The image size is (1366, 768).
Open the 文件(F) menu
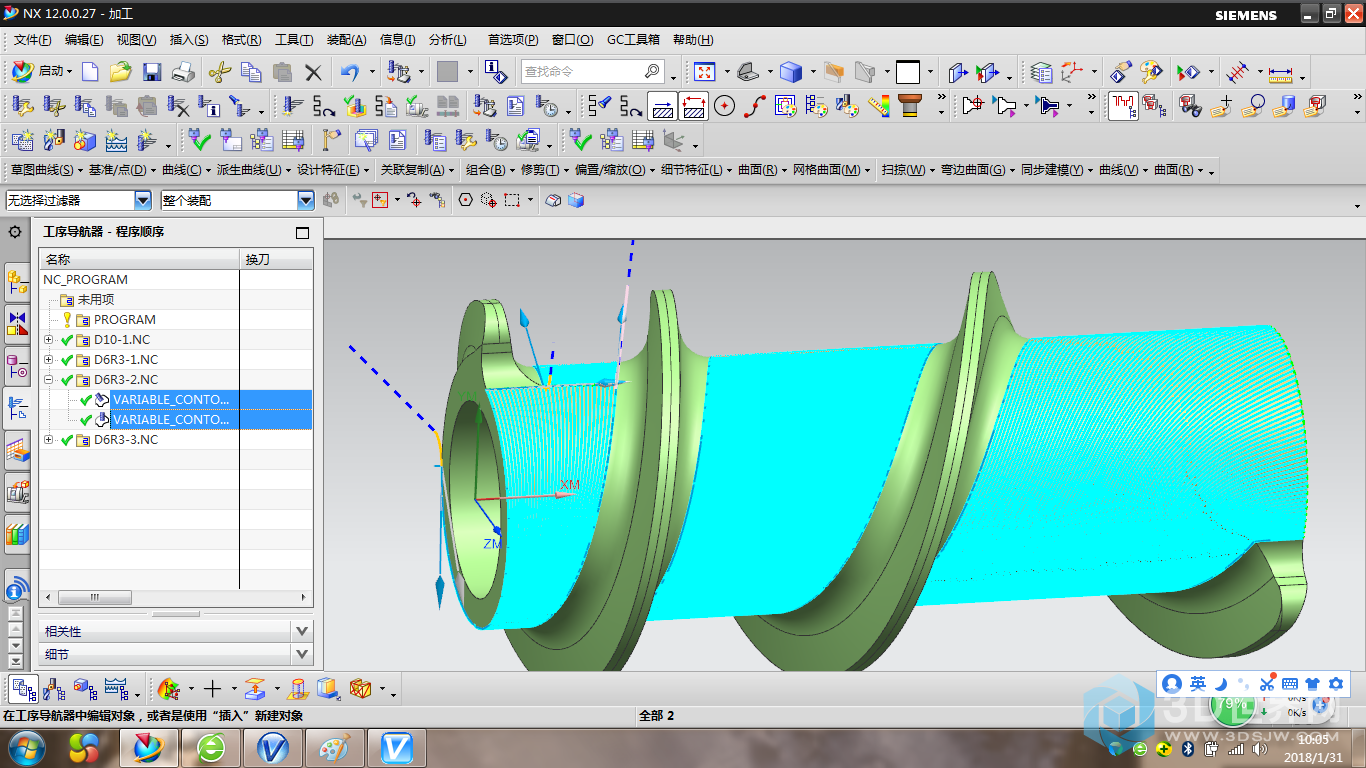[x=33, y=40]
